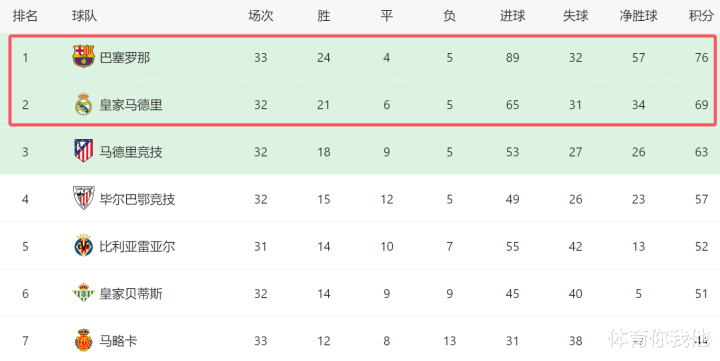Click team name 皇家贝蒂斯
Image resolution: width=720 pixels, height=361 pixels.
click(x=131, y=294)
